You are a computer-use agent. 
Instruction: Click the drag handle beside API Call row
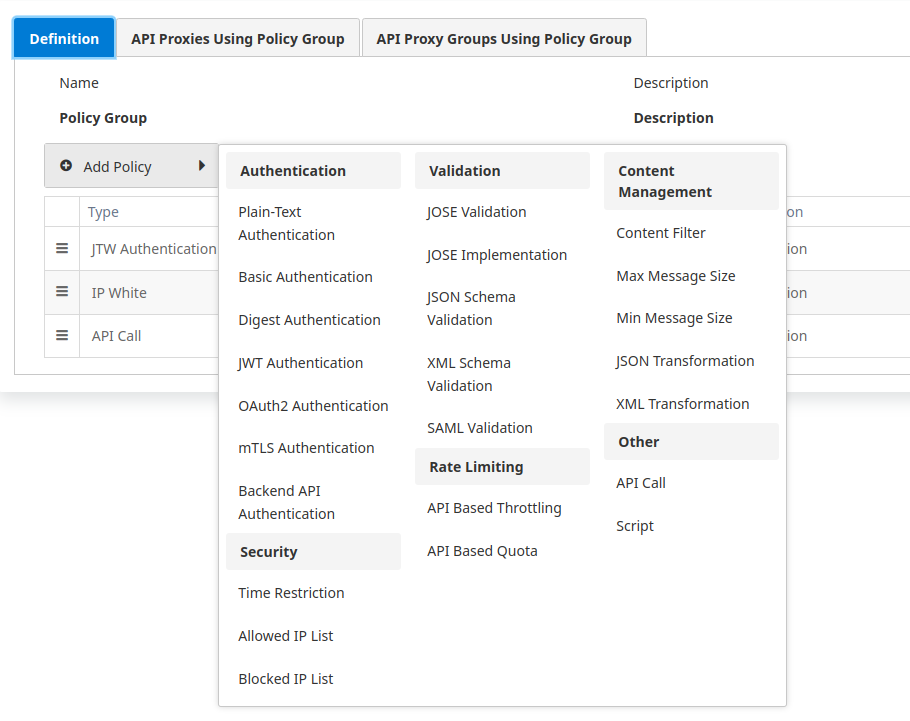(61, 335)
